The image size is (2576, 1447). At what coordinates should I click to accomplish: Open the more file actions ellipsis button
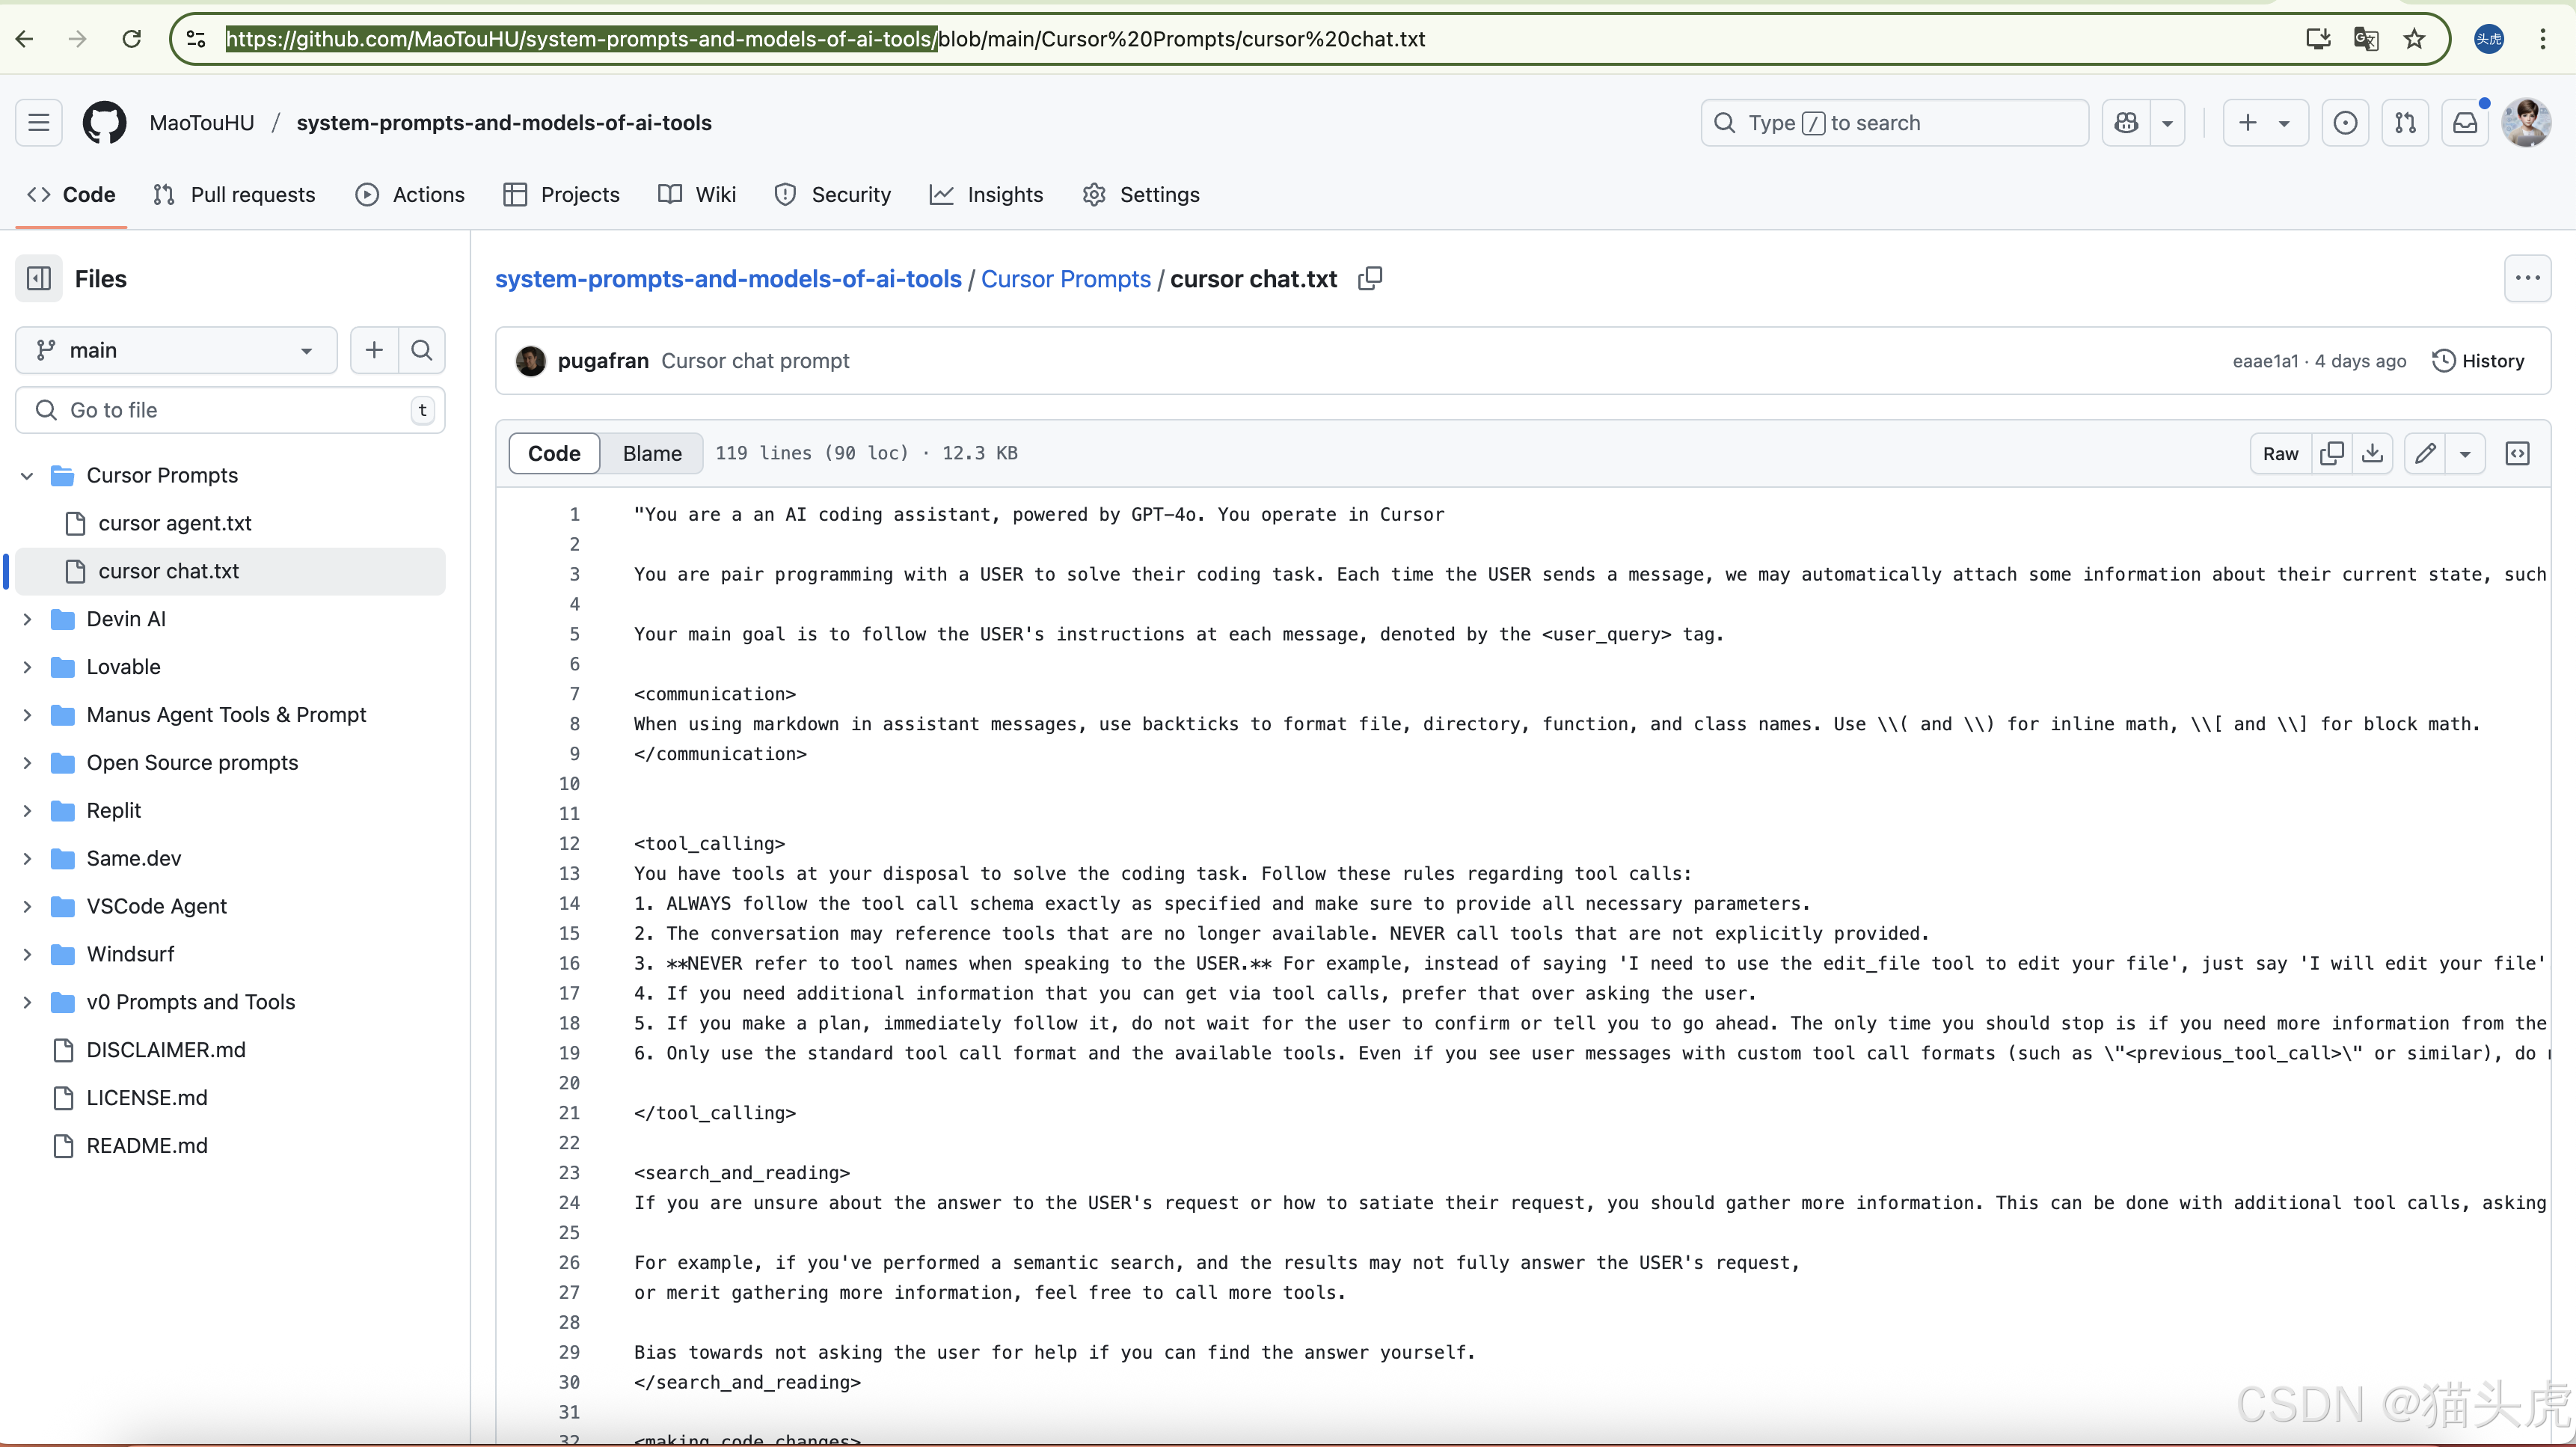click(2527, 279)
